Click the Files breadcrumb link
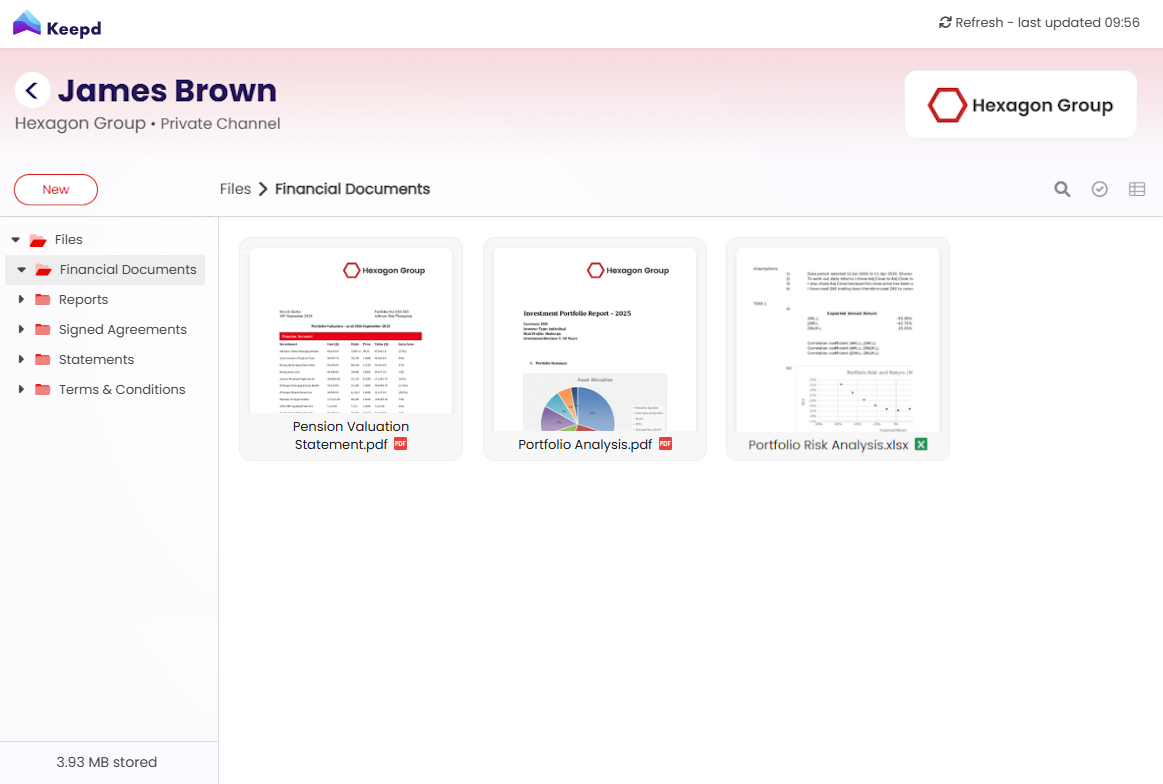This screenshot has width=1163, height=784. 235,189
